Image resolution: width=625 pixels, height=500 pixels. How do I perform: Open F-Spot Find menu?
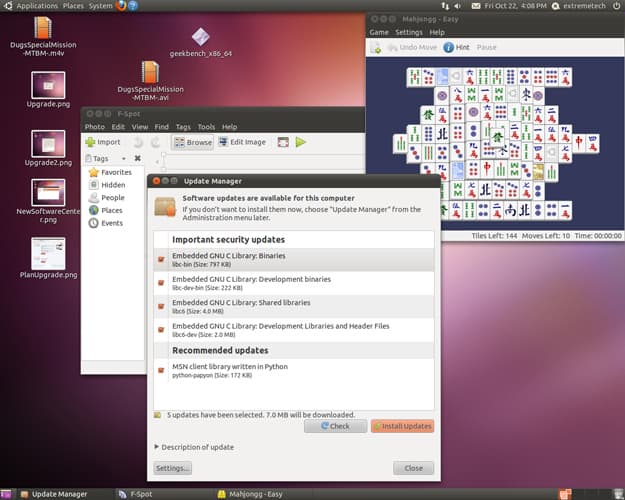coord(161,127)
